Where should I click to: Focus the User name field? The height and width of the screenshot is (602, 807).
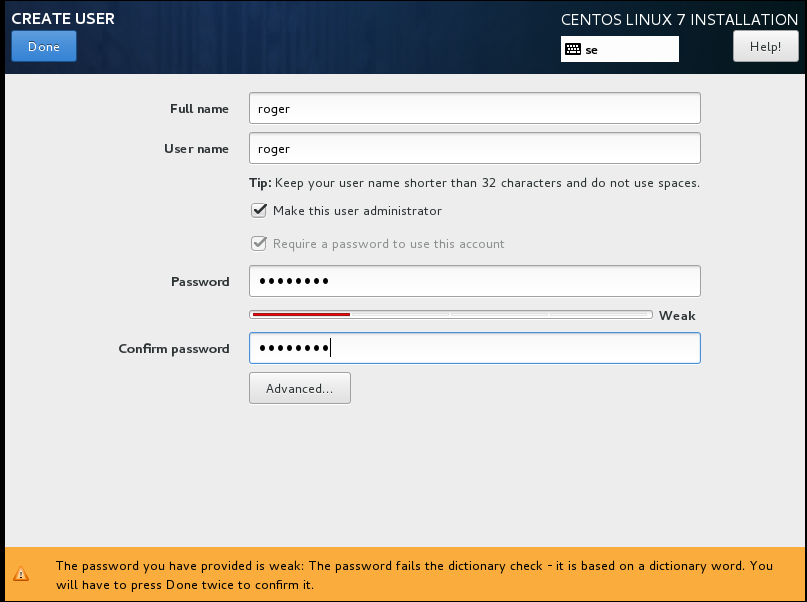tap(475, 148)
